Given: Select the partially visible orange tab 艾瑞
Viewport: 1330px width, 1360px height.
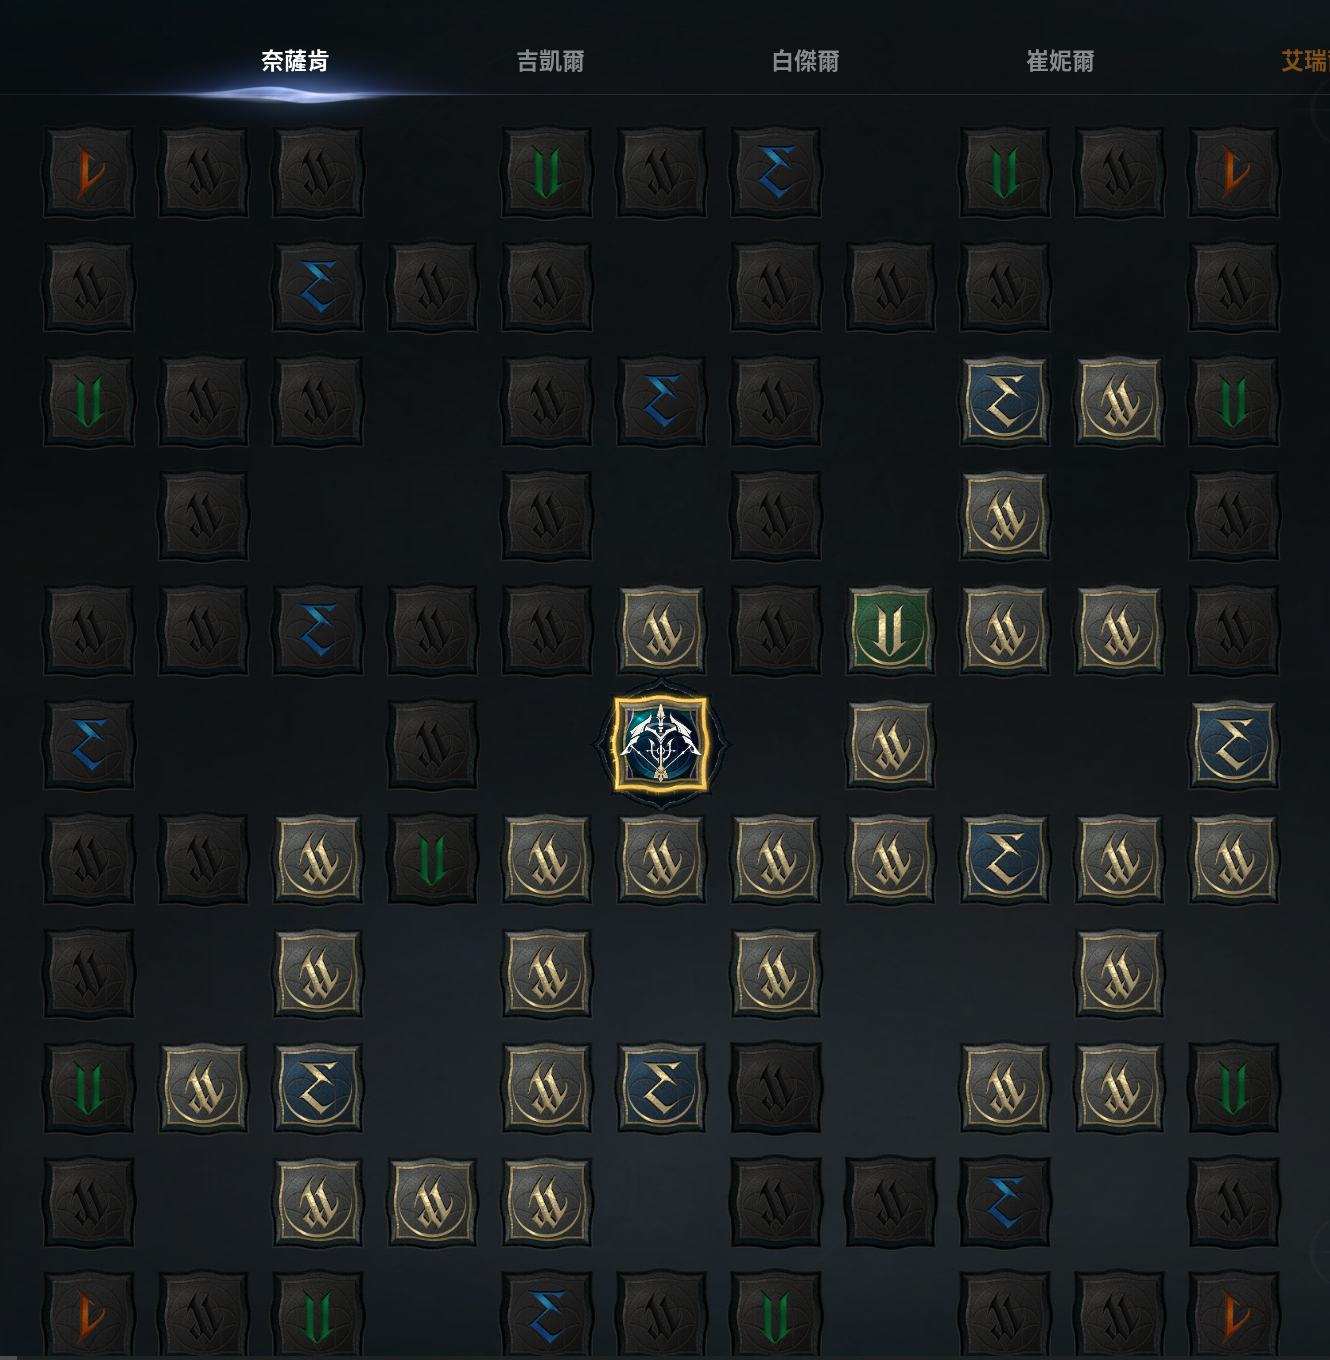Looking at the screenshot, I should [x=1305, y=61].
